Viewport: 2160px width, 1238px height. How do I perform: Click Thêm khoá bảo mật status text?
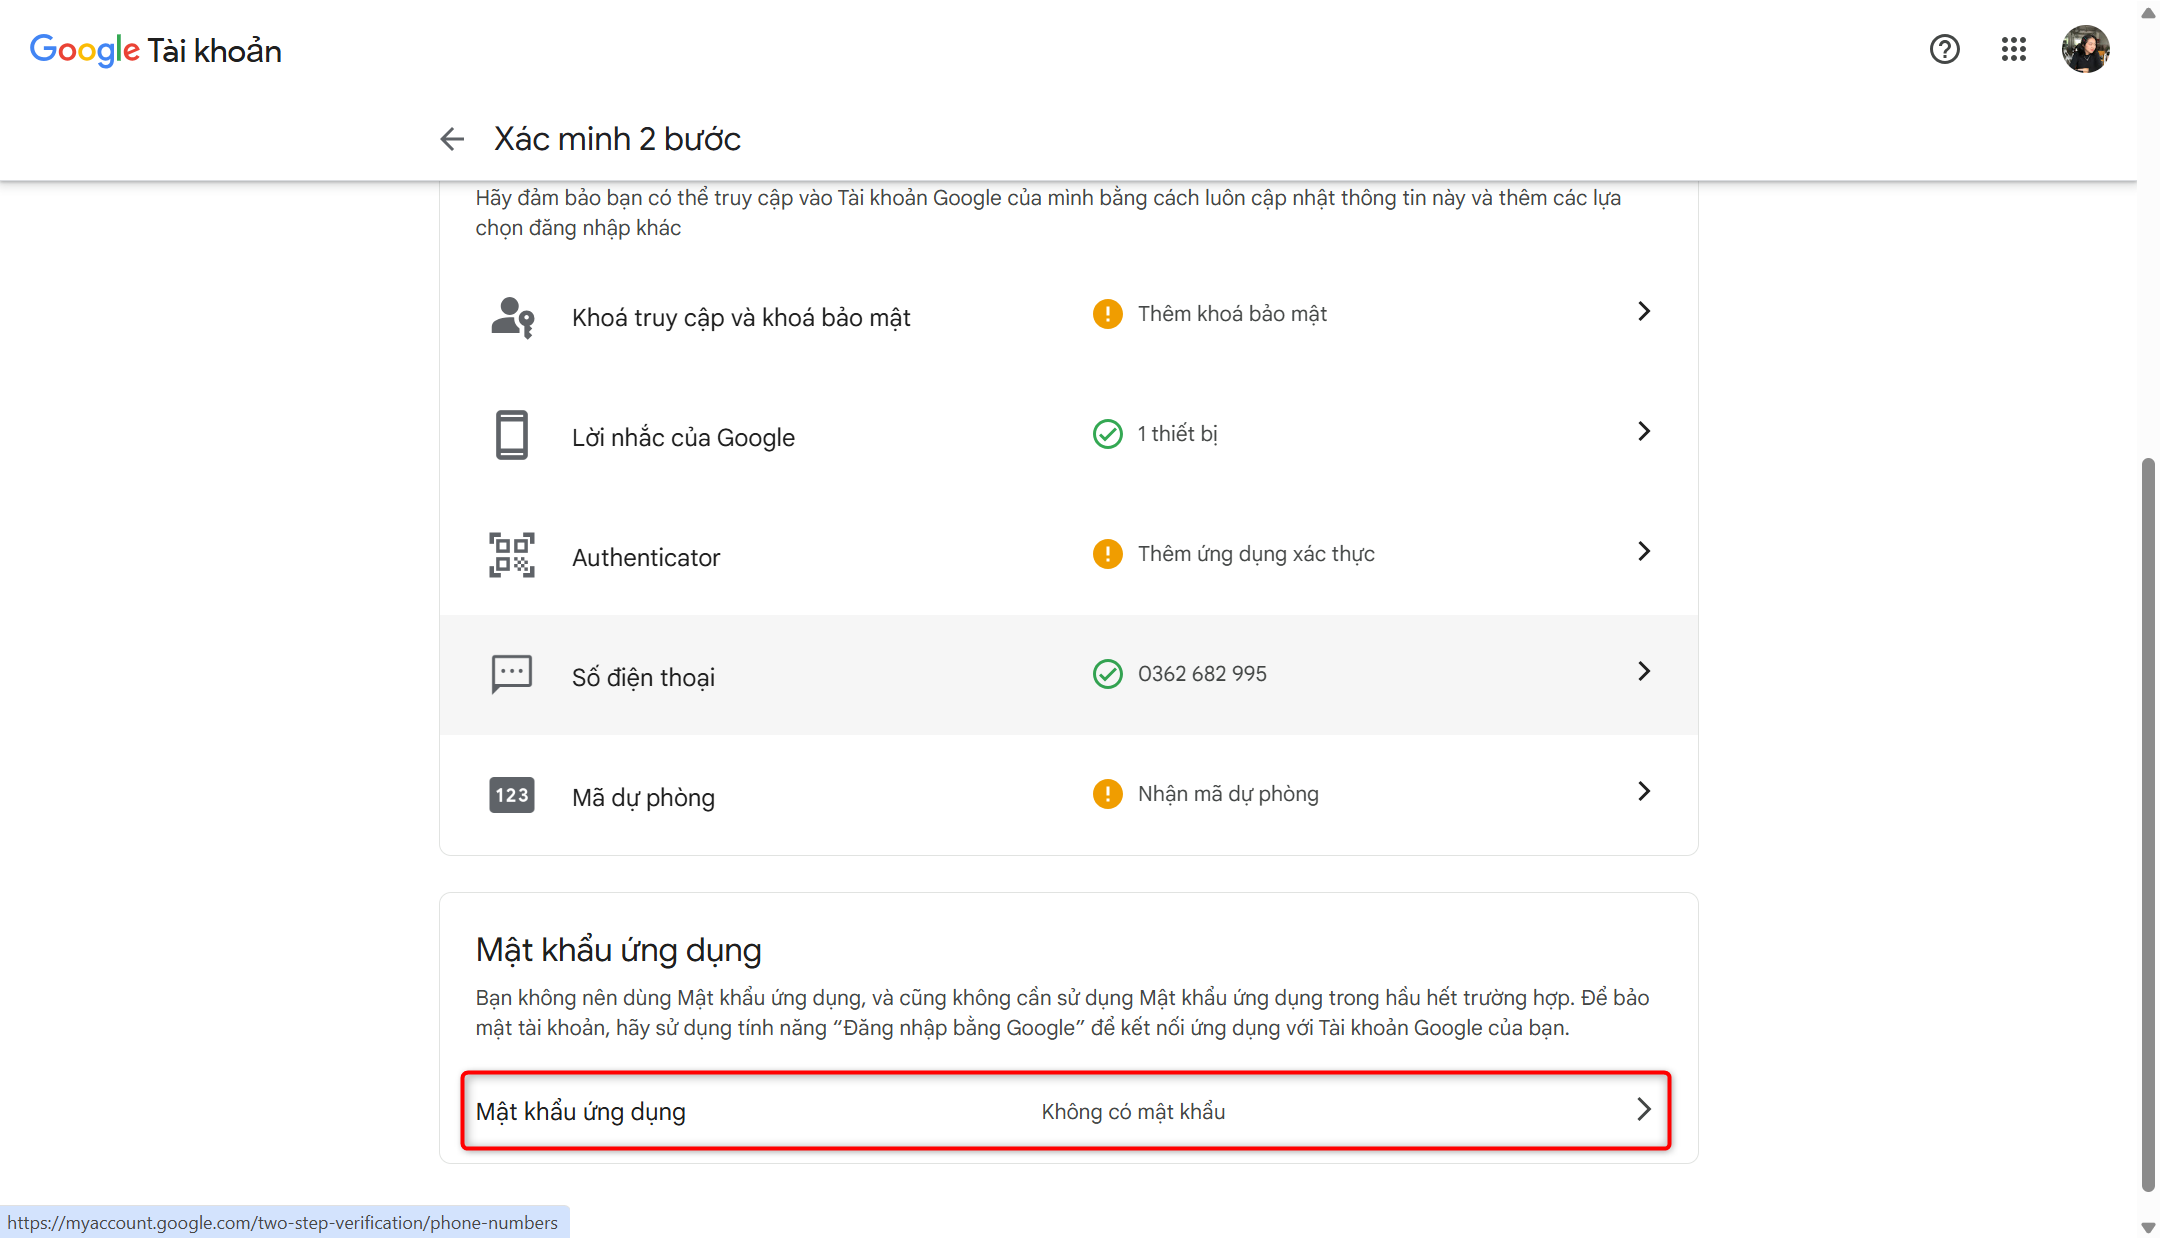pos(1232,314)
